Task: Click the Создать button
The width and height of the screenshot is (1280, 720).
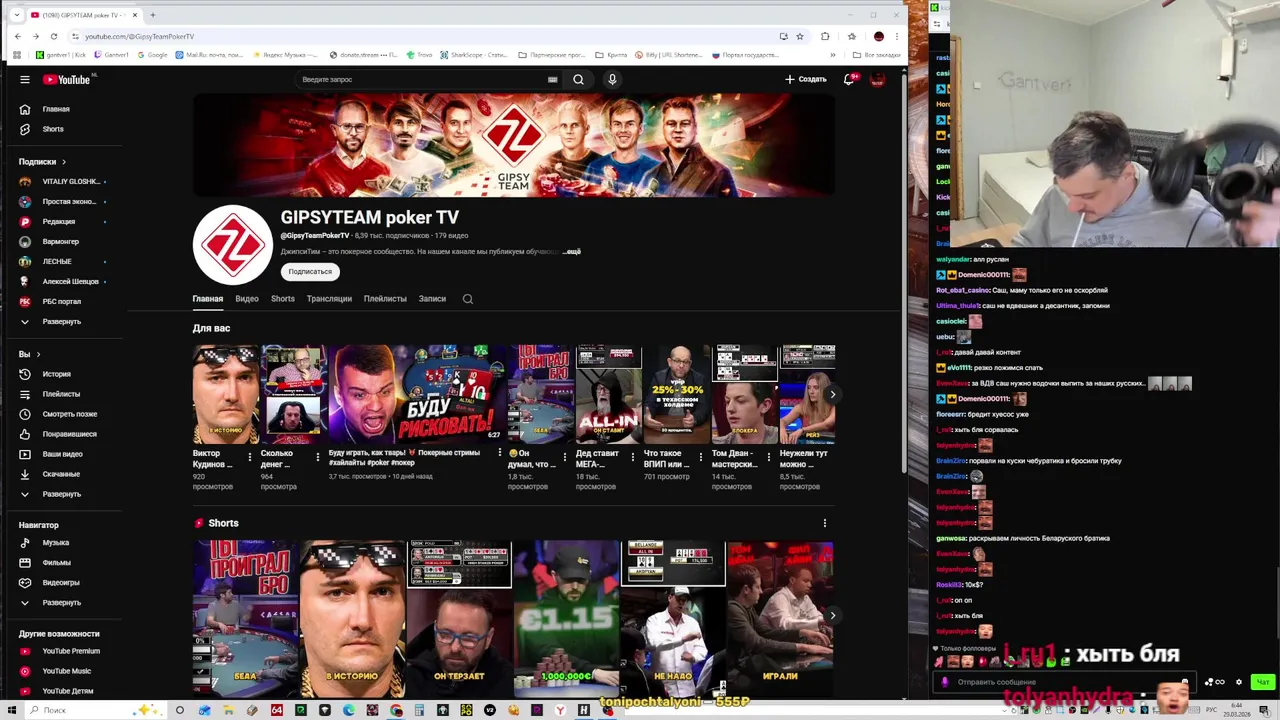Action: pos(806,79)
